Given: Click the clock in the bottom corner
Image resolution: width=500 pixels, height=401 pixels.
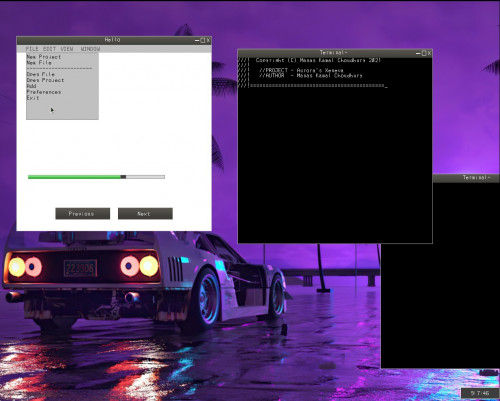Looking at the screenshot, I should (480, 393).
